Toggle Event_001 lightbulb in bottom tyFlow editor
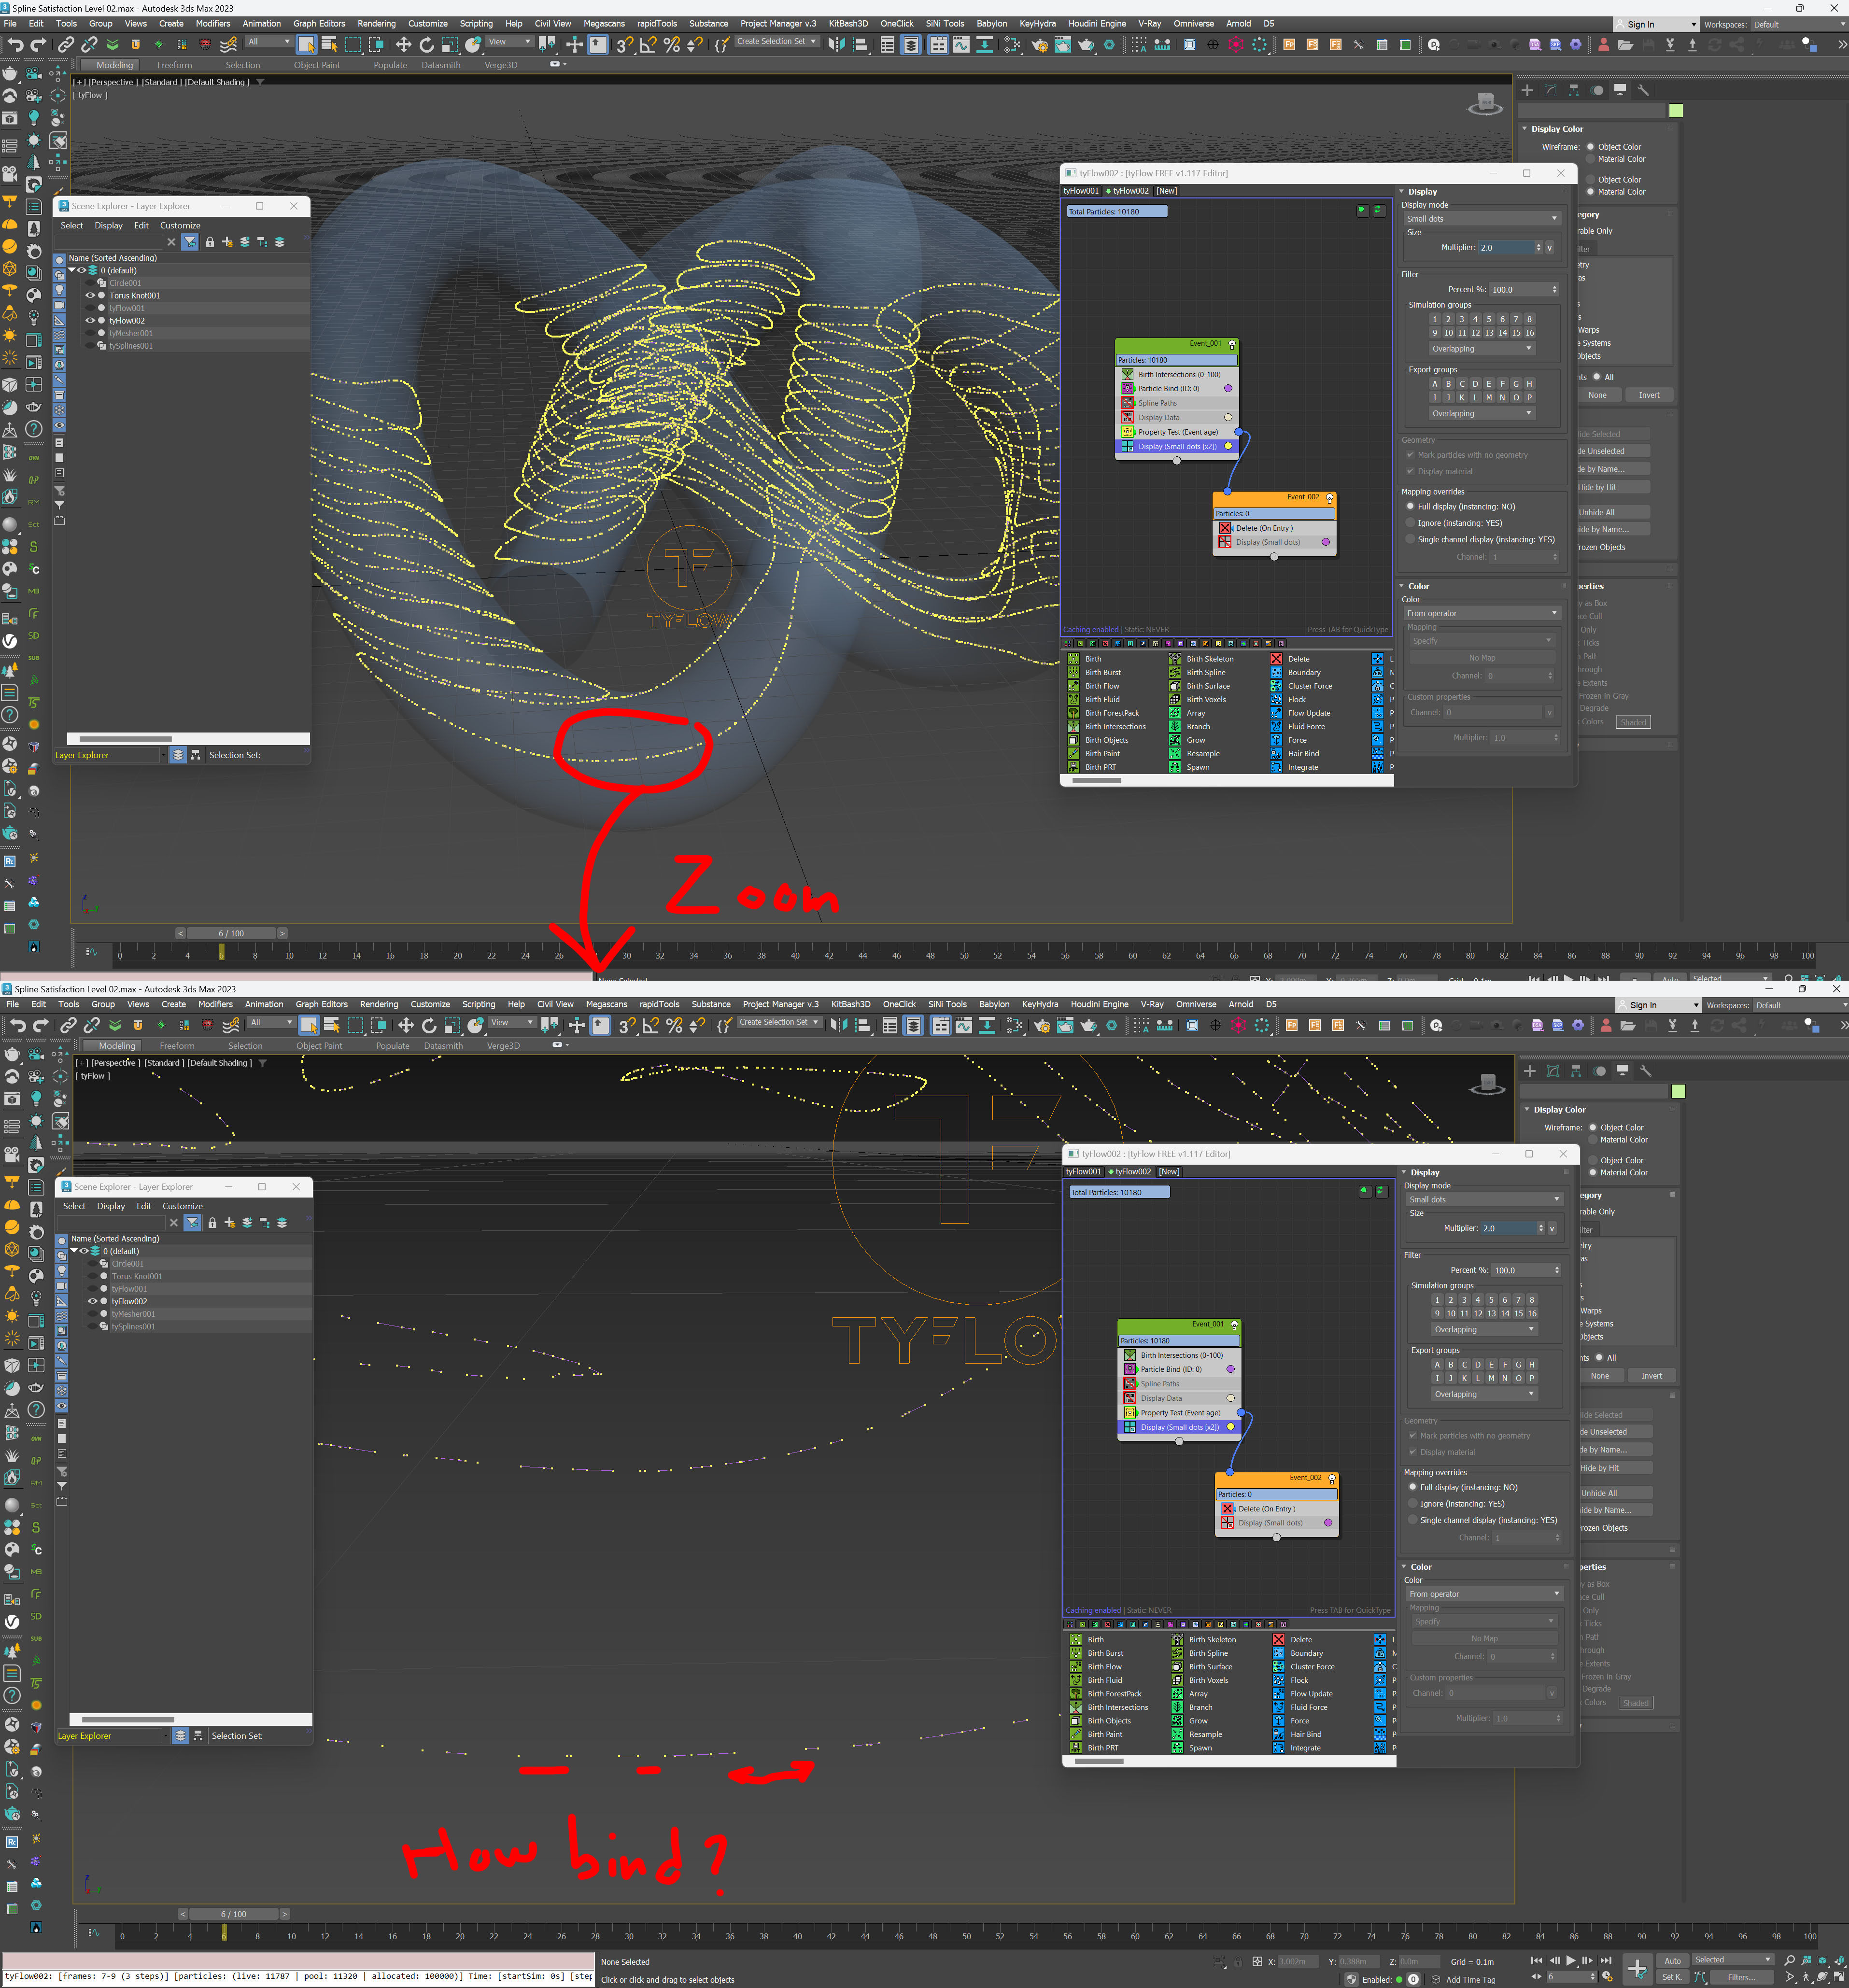 pyautogui.click(x=1234, y=1325)
